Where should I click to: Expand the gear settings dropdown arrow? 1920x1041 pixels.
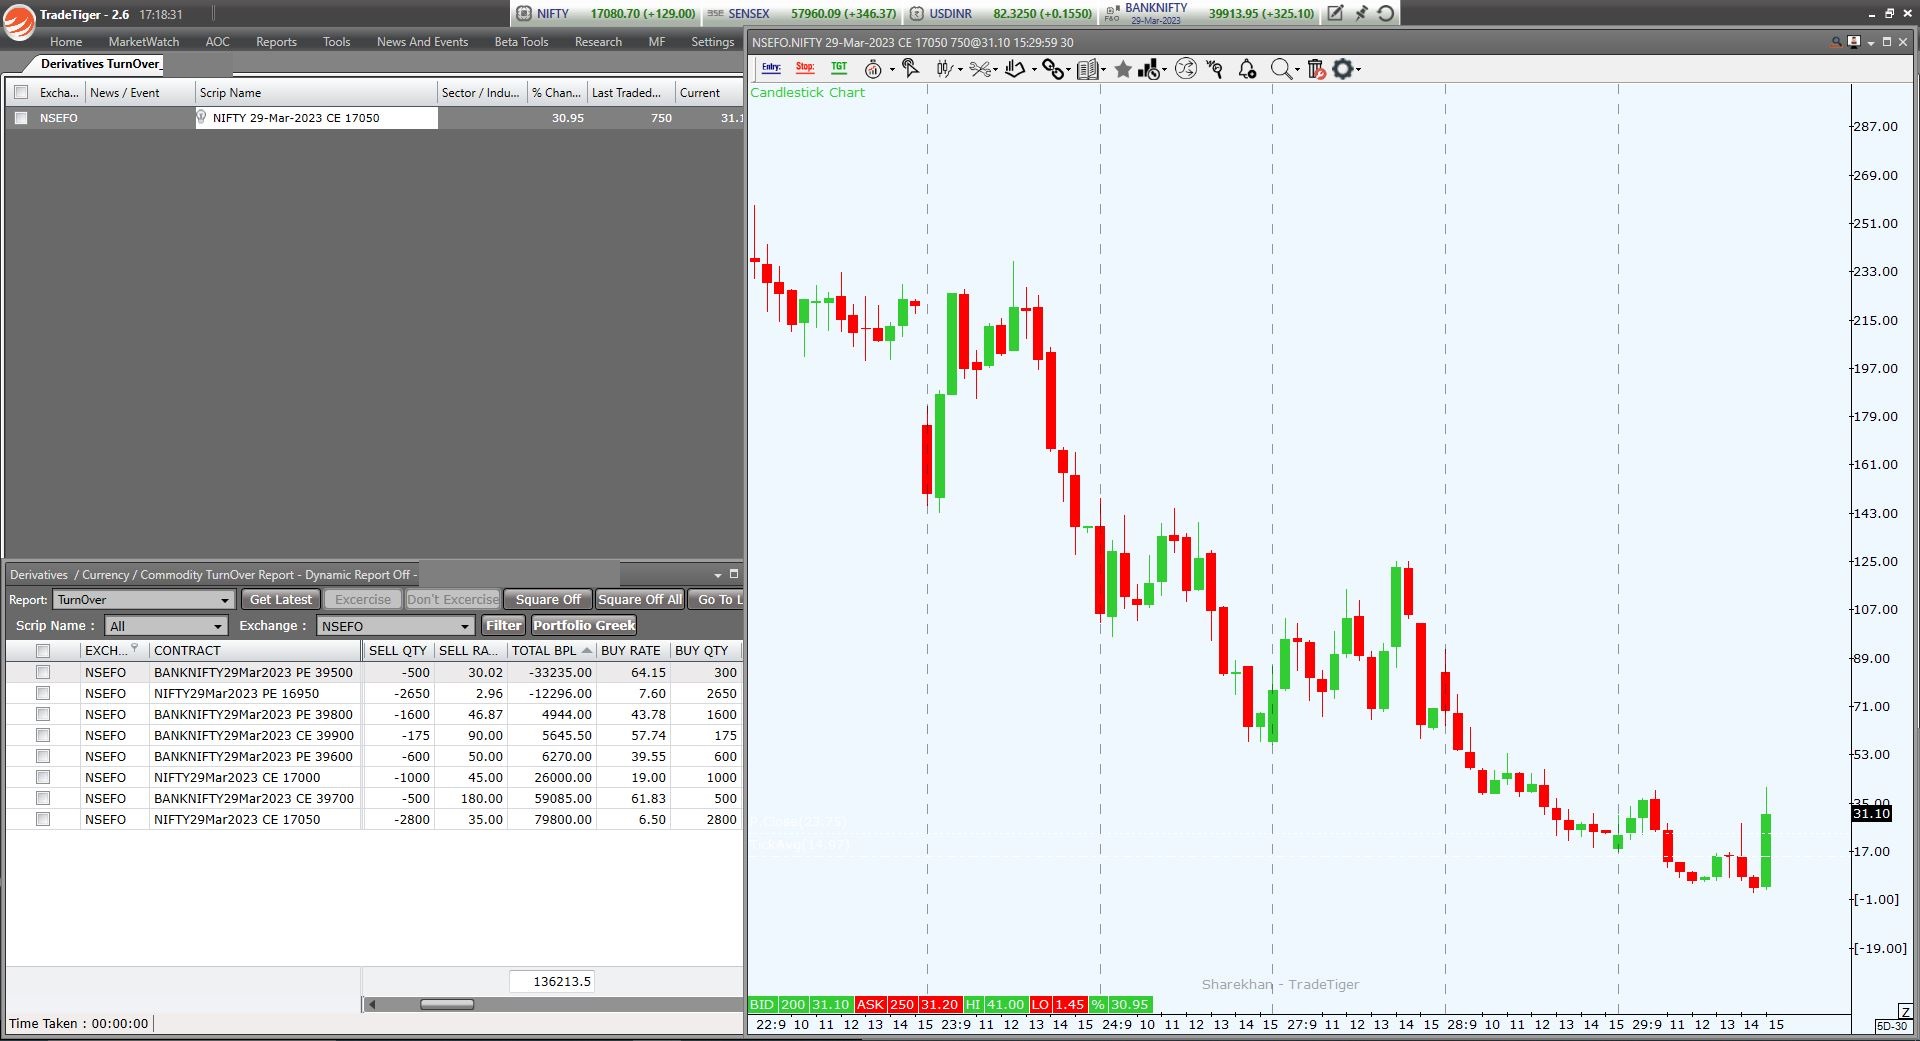coord(1358,70)
